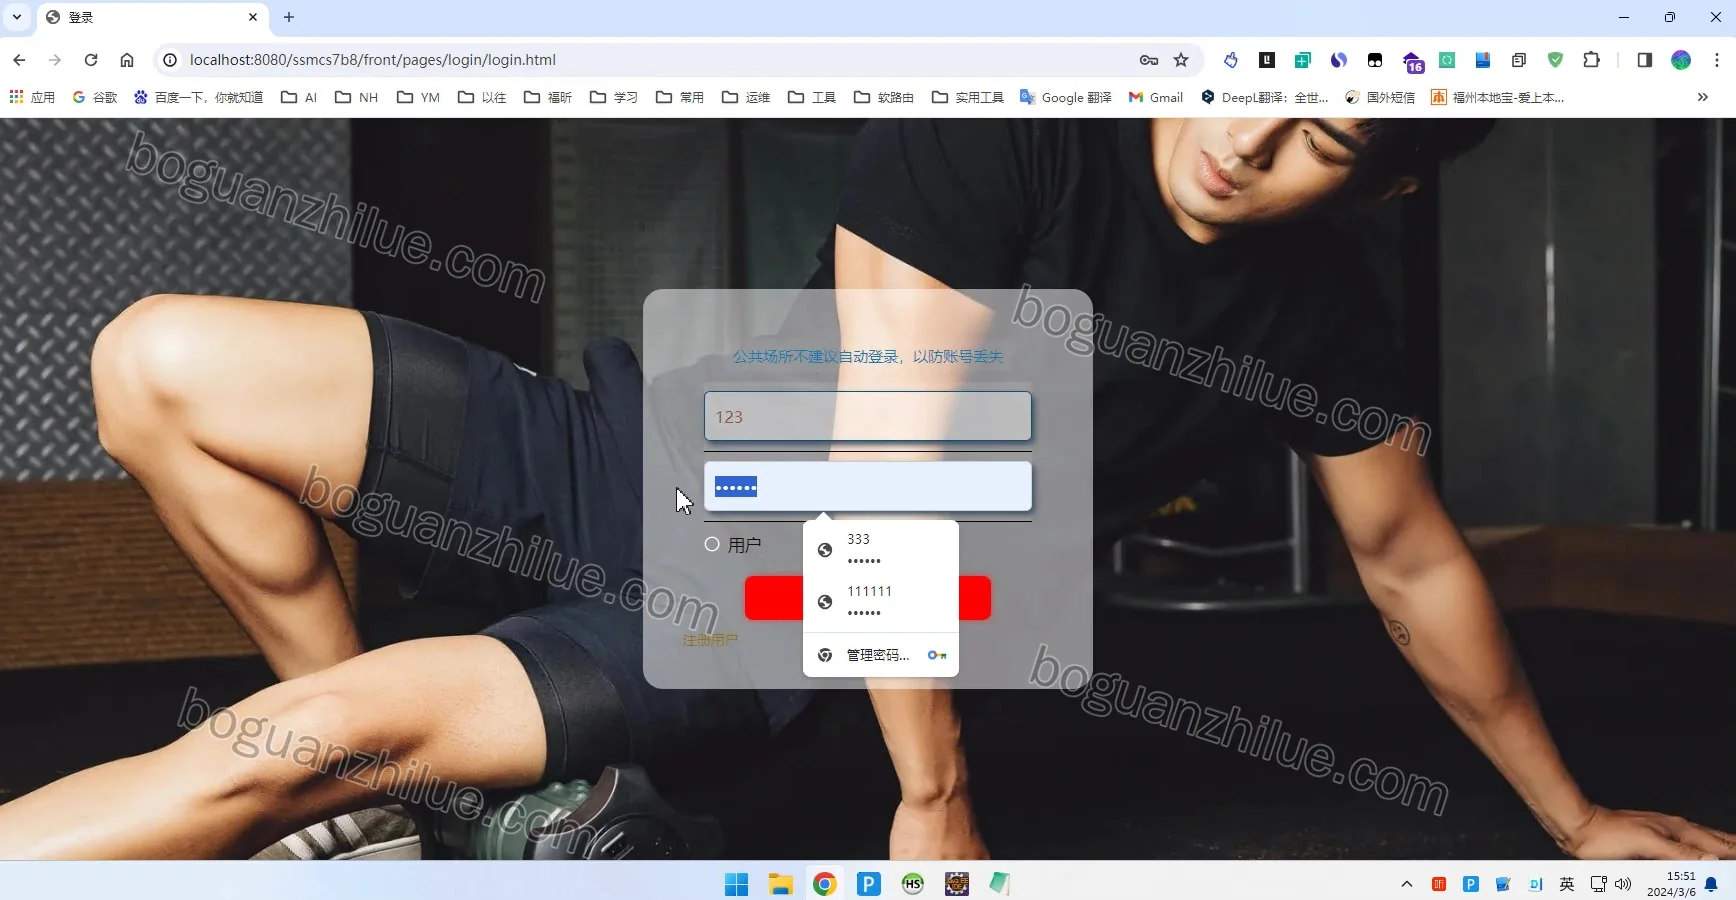Image resolution: width=1736 pixels, height=900 pixels.
Task: Open saved password key icon in address bar
Action: 1149,60
